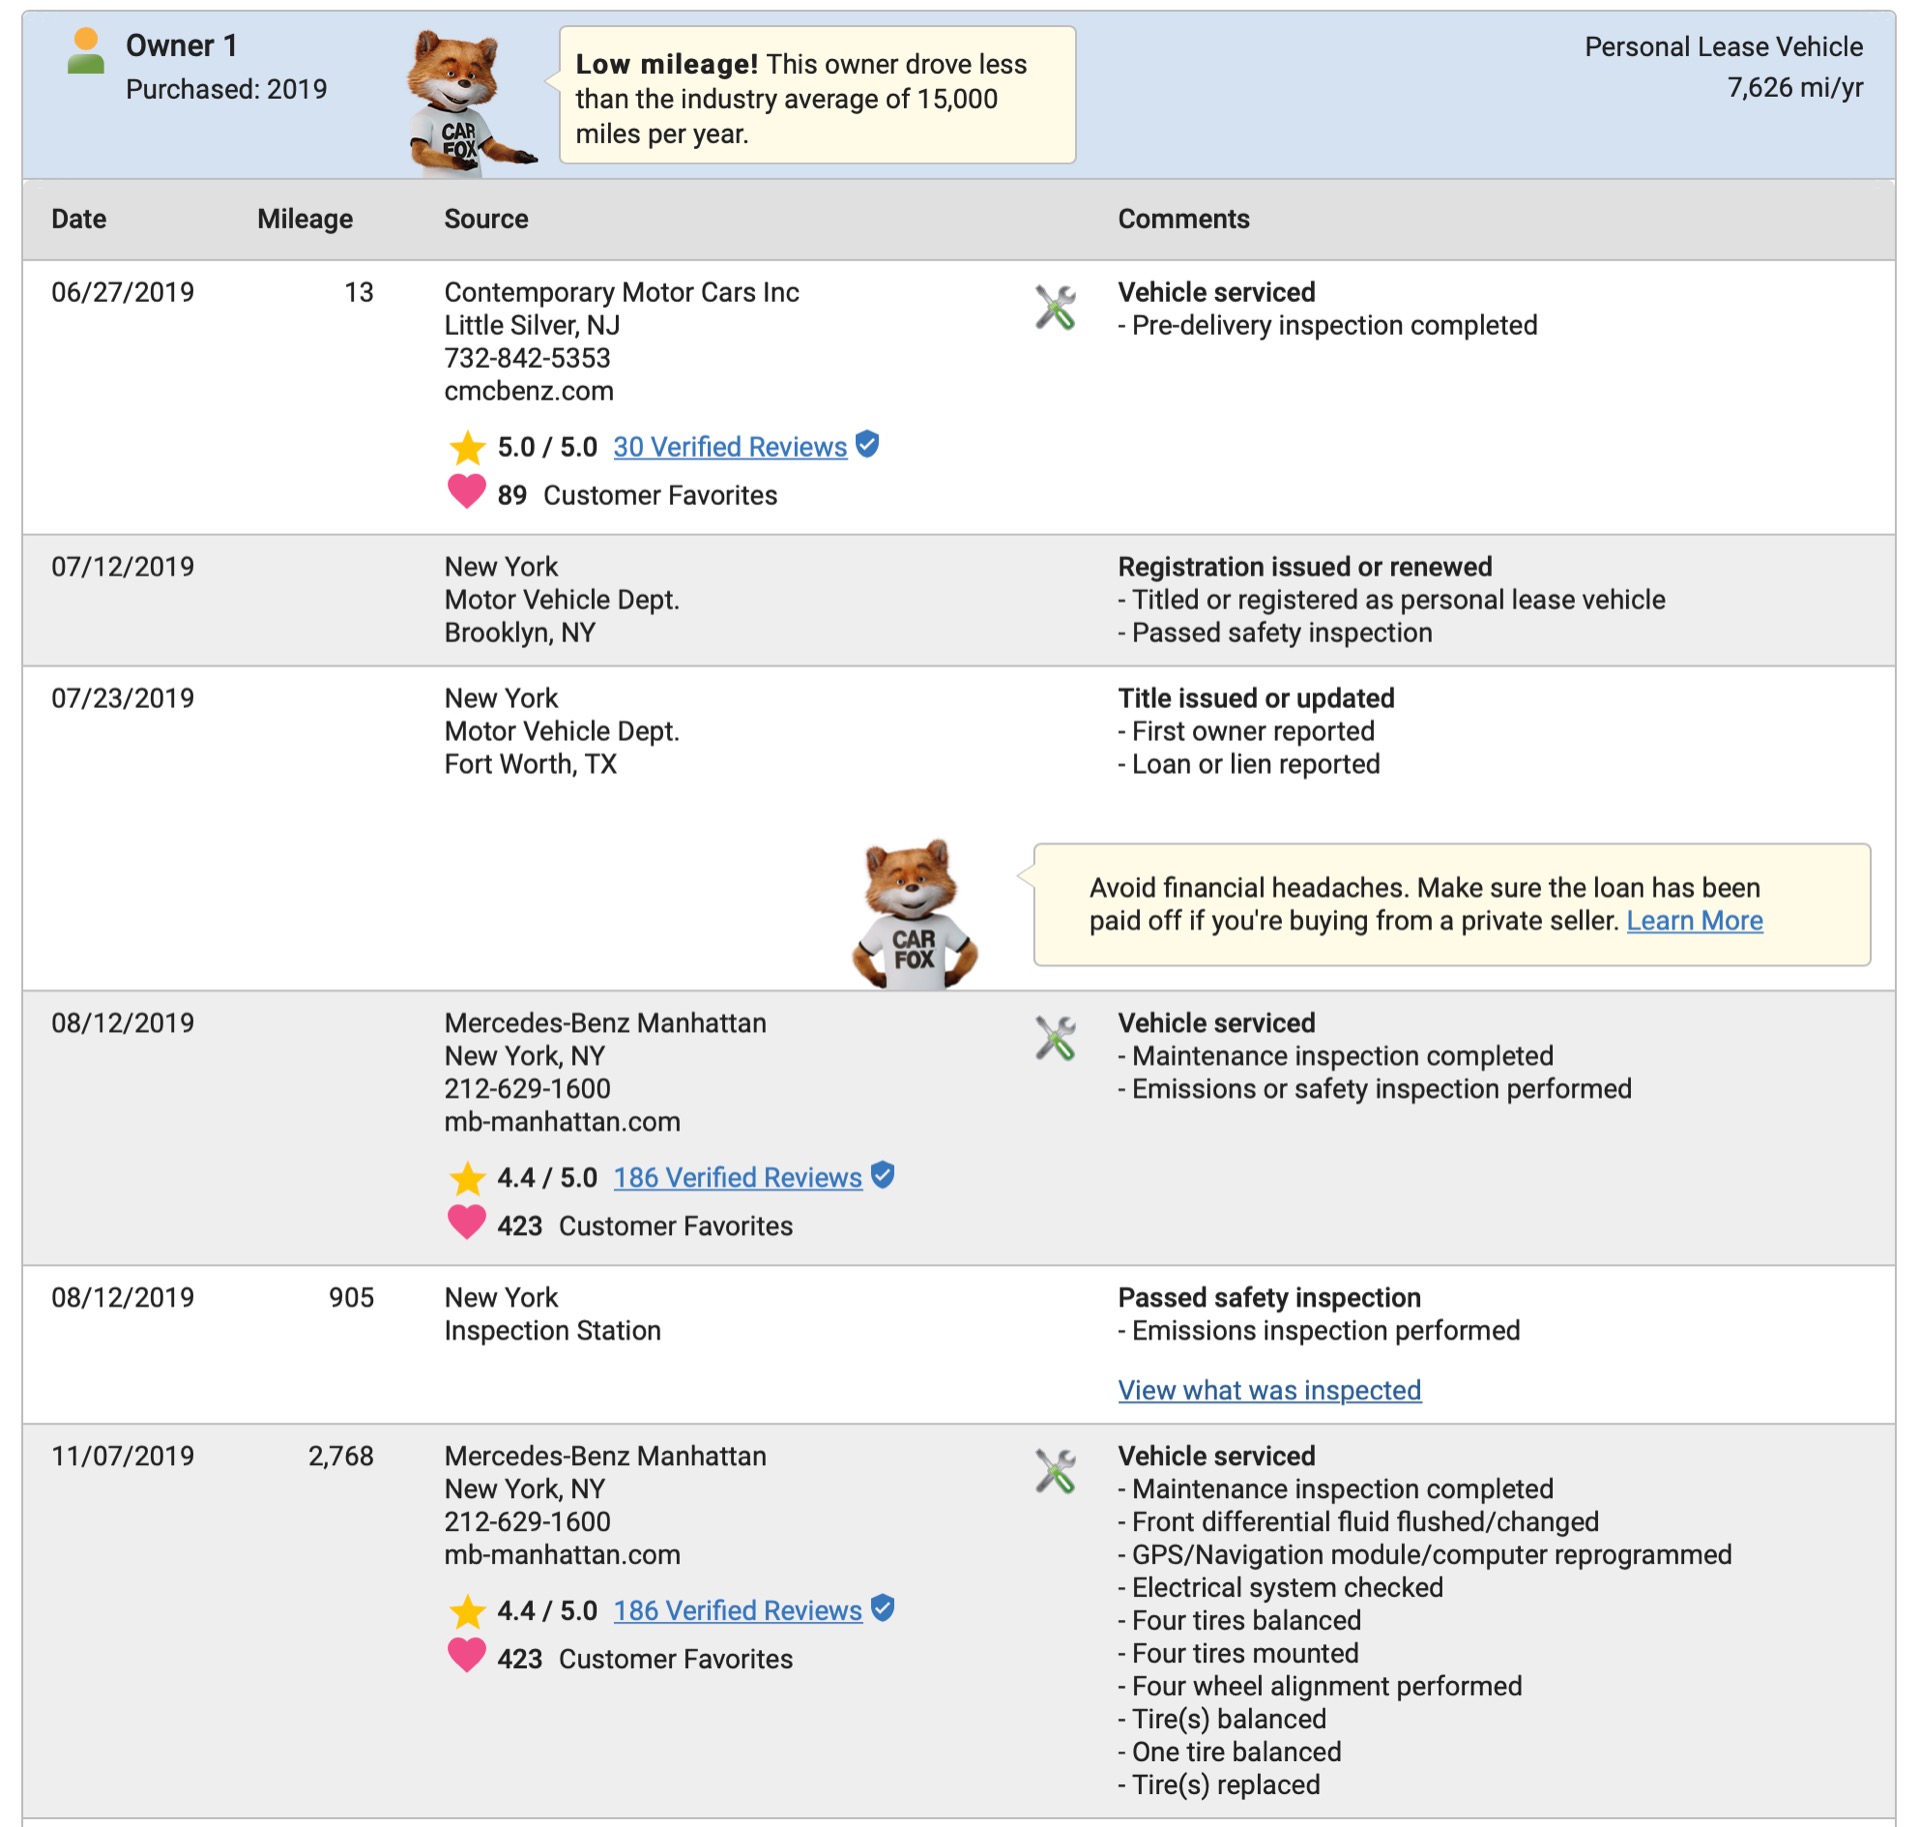The image size is (1920, 1827).
Task: Click the star rating icon for Contemporary Motor Cars
Action: coord(467,448)
